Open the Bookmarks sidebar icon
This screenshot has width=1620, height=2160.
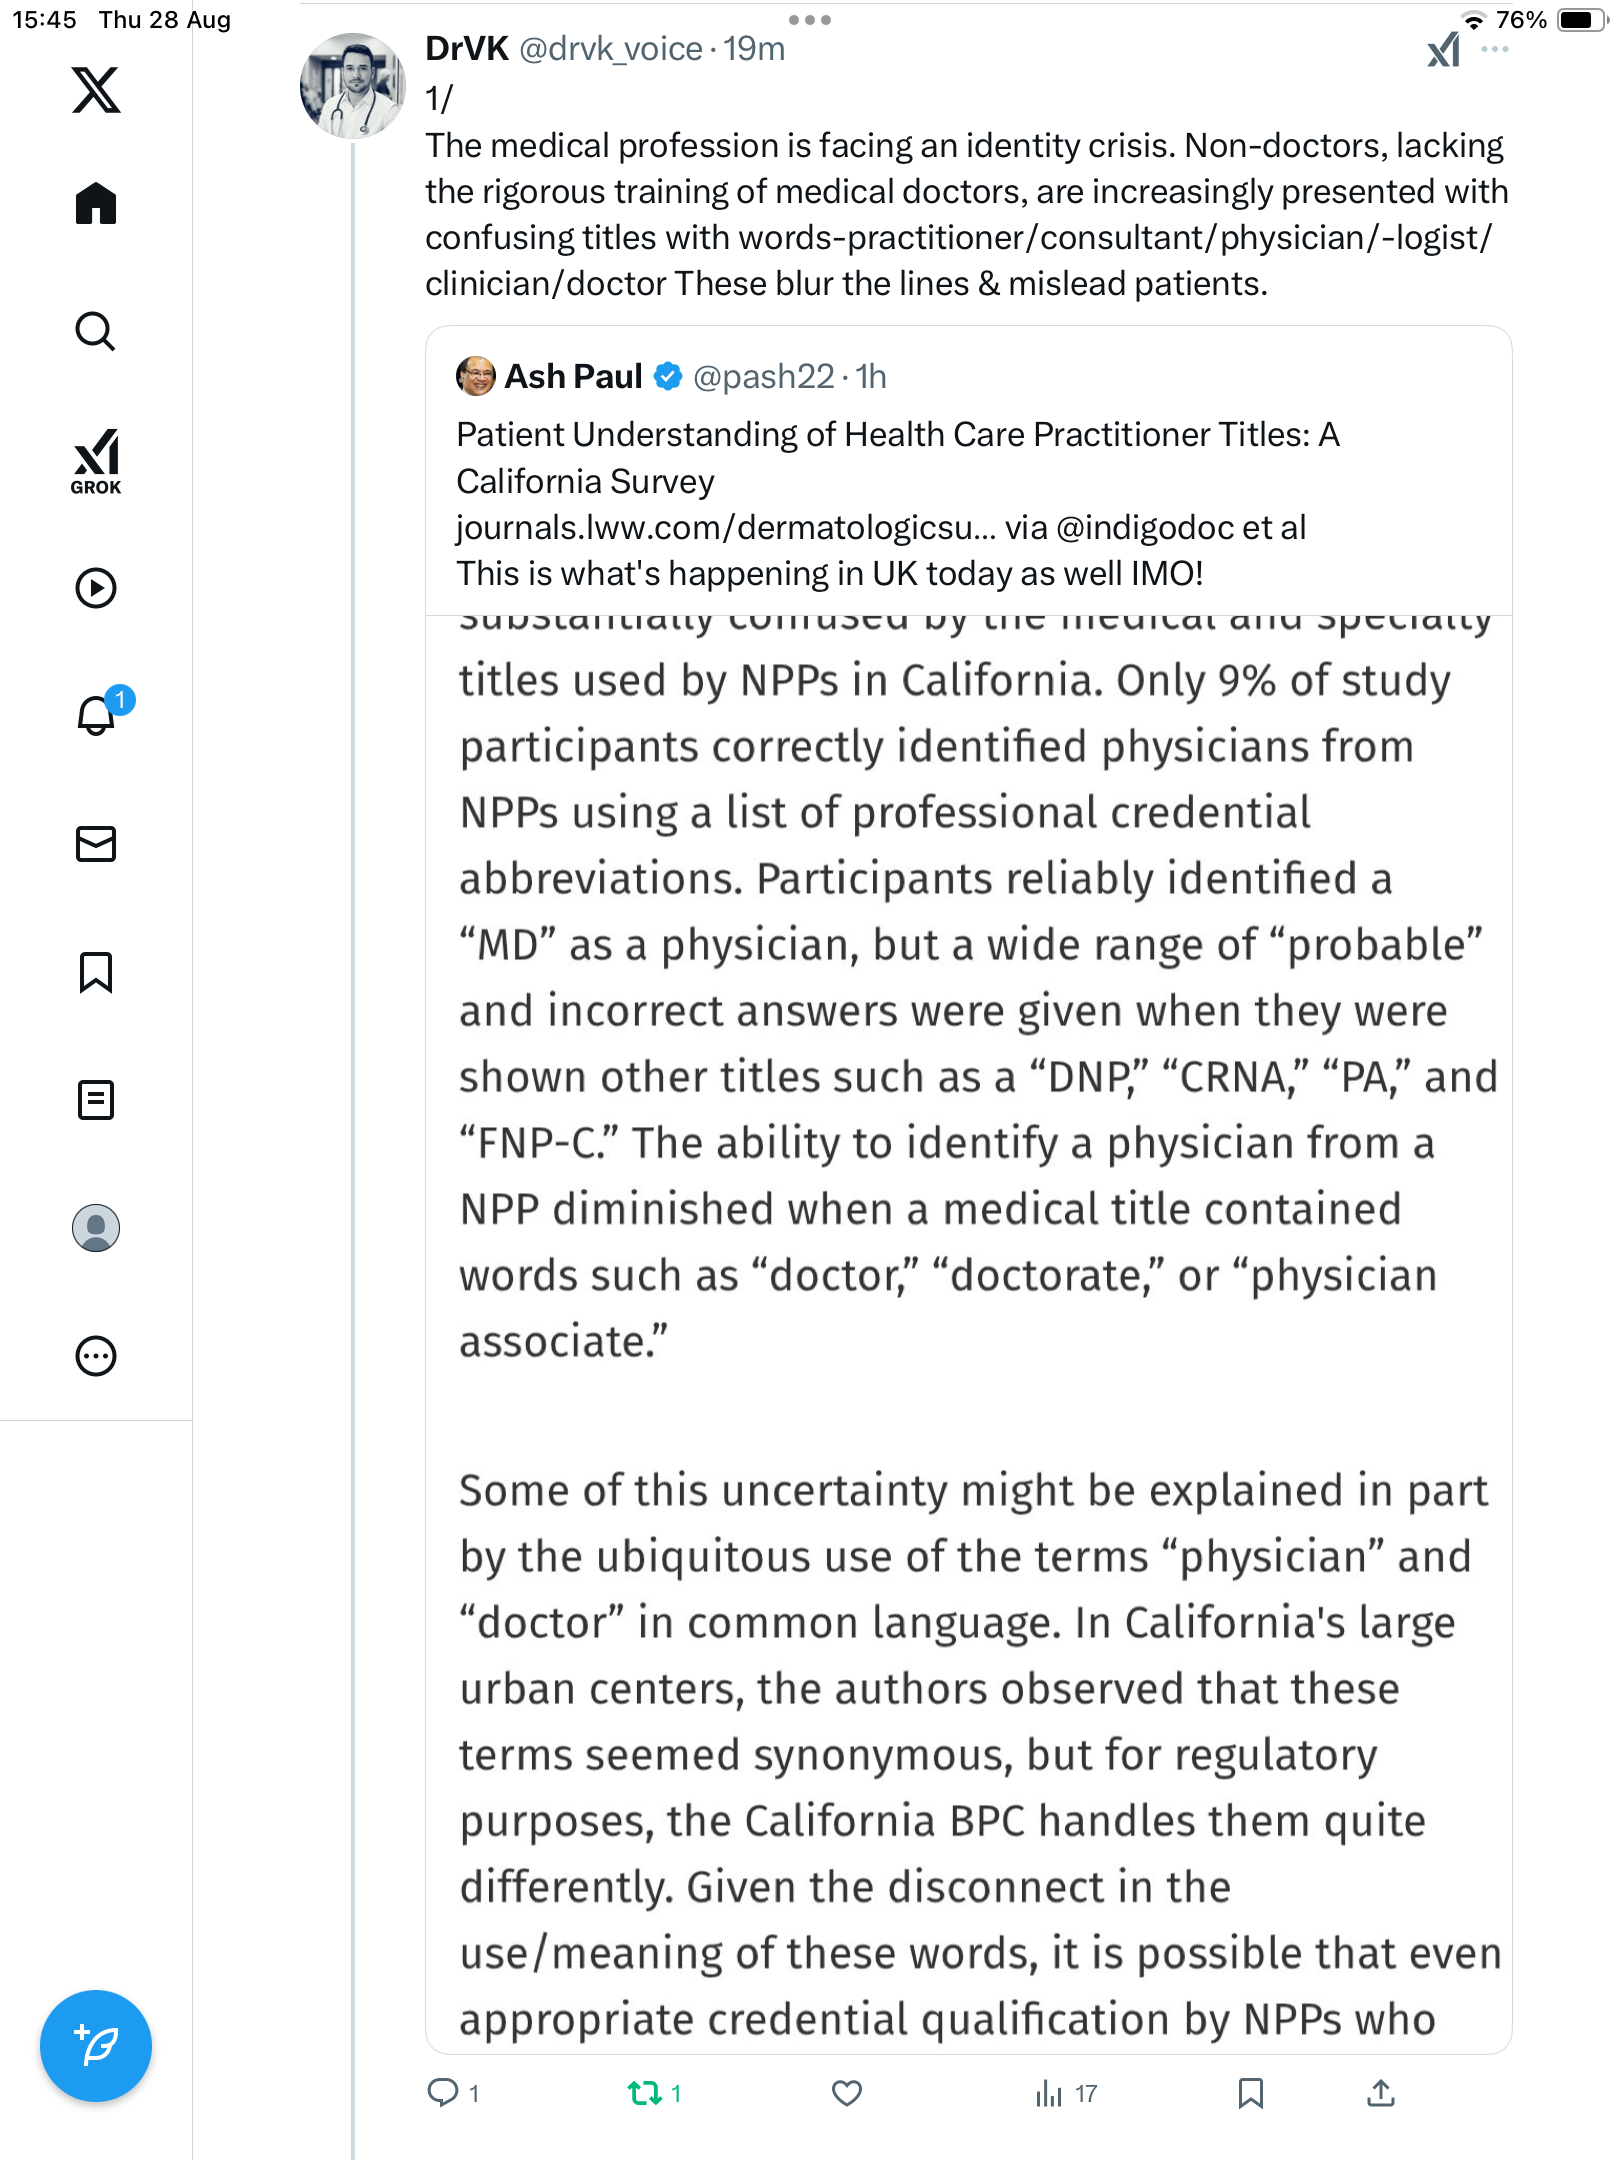click(96, 972)
